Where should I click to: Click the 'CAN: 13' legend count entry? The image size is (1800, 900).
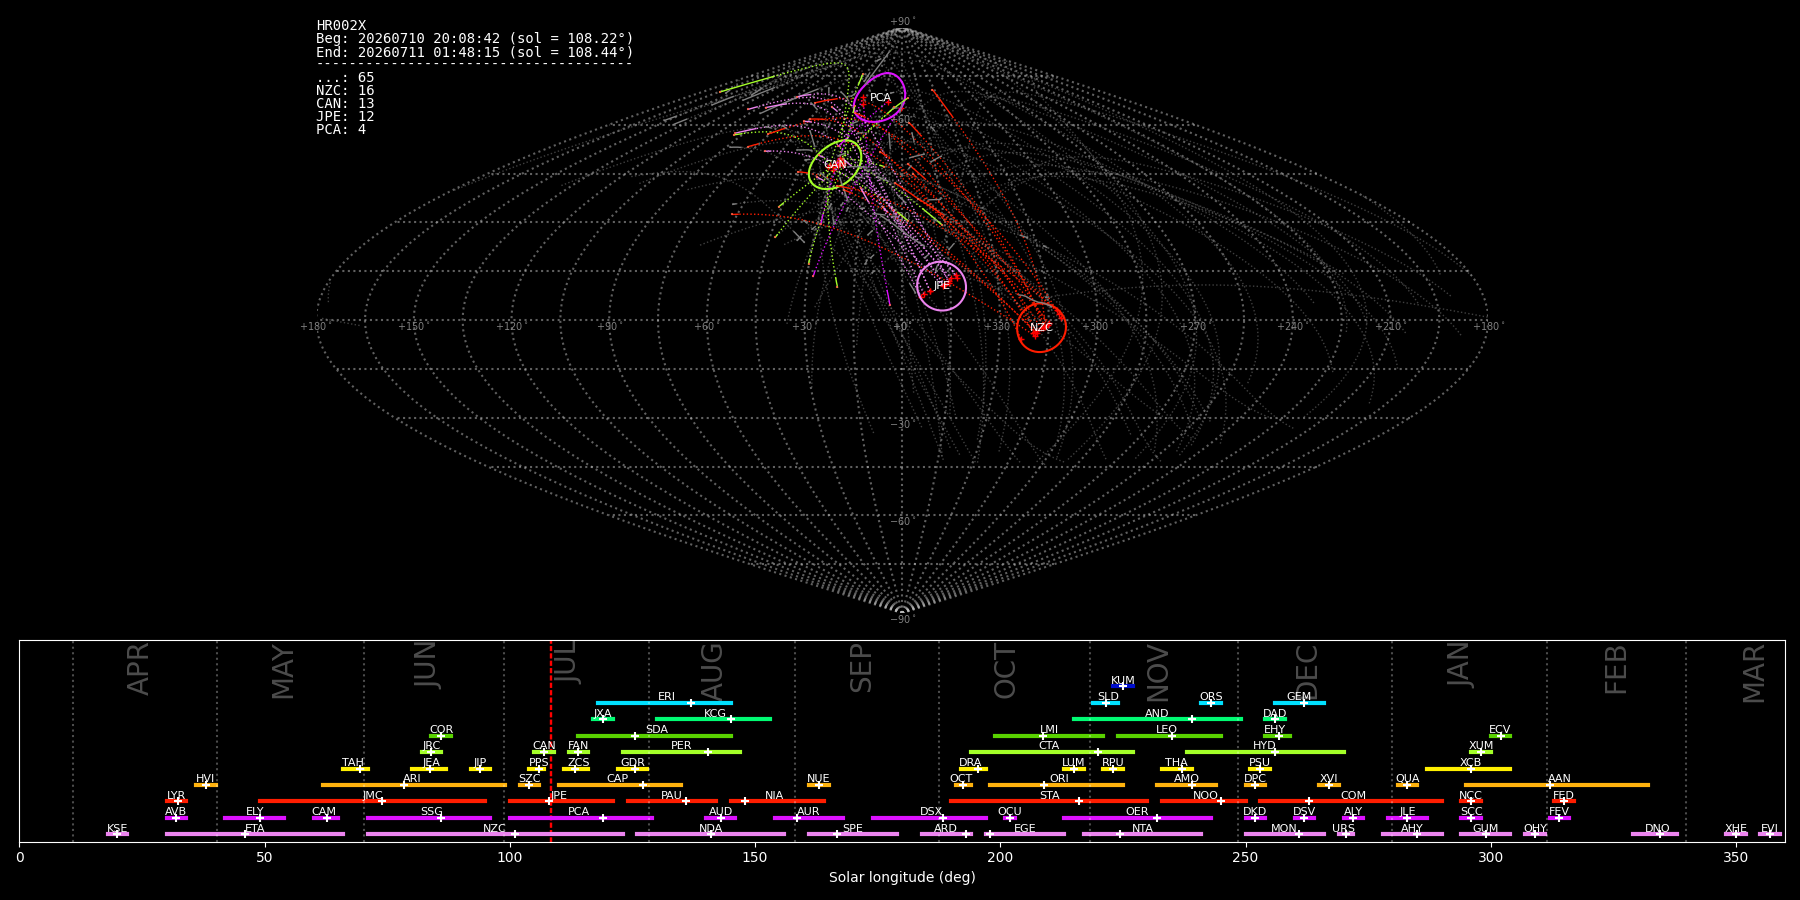(x=345, y=104)
